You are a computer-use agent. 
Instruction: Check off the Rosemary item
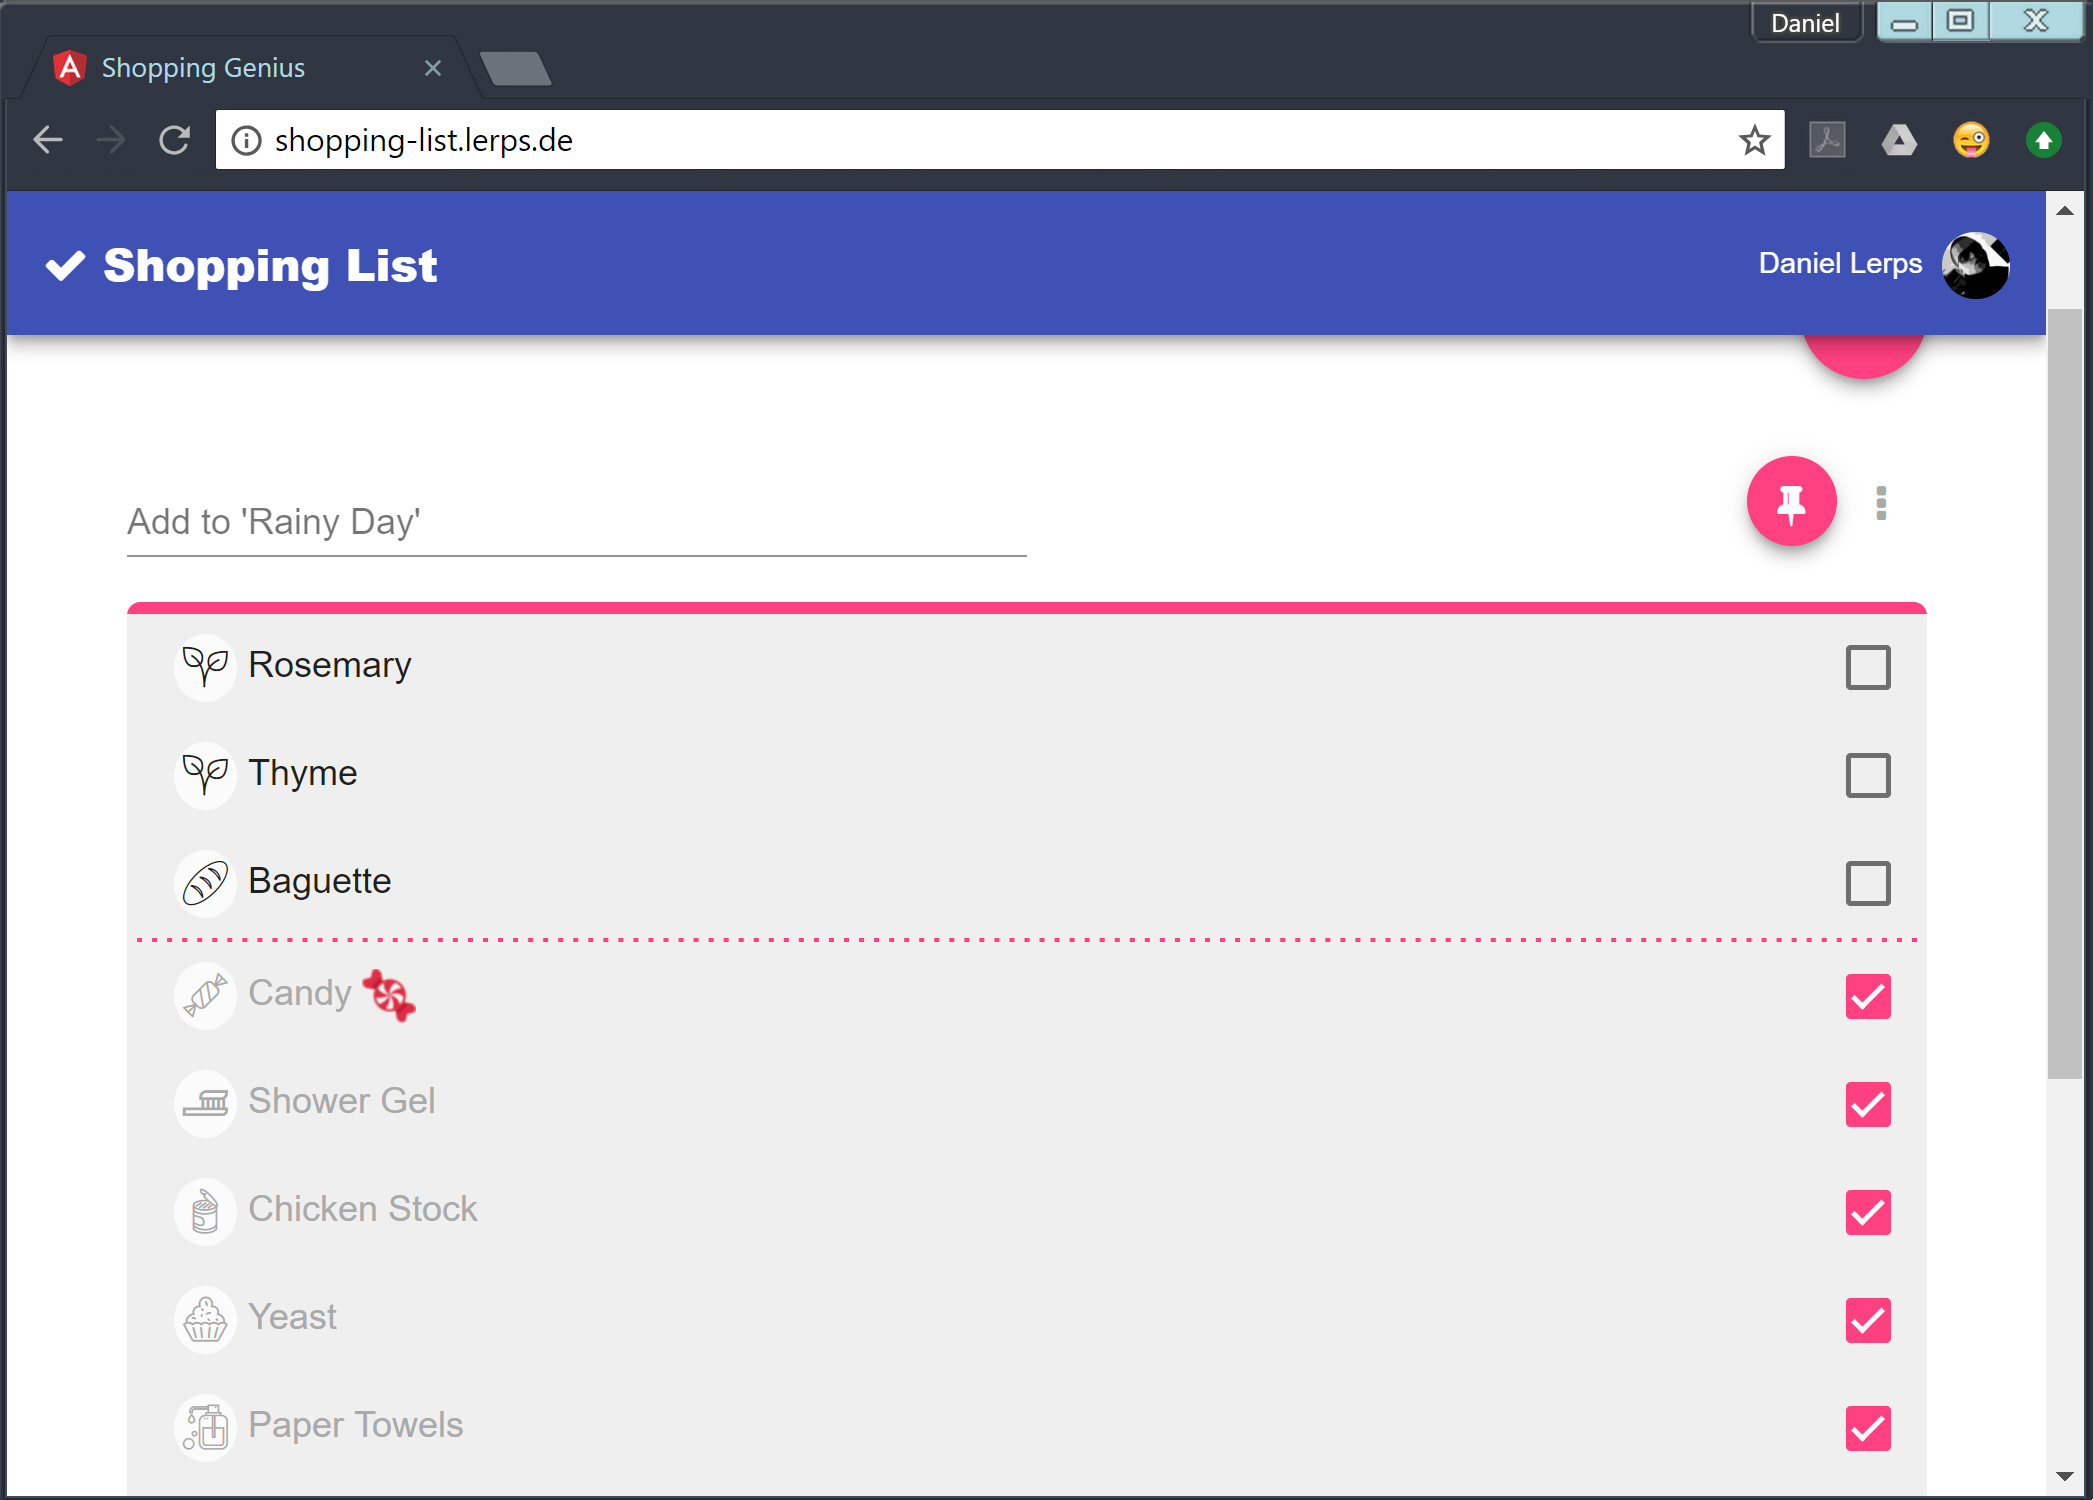pyautogui.click(x=1867, y=668)
